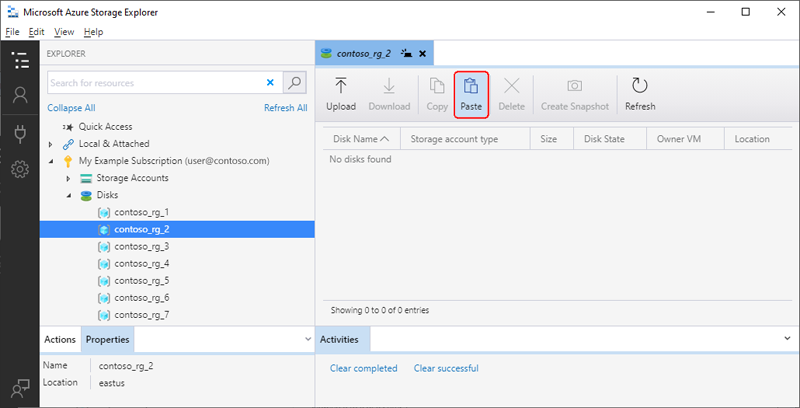Sort by the Disk Name column

361,139
